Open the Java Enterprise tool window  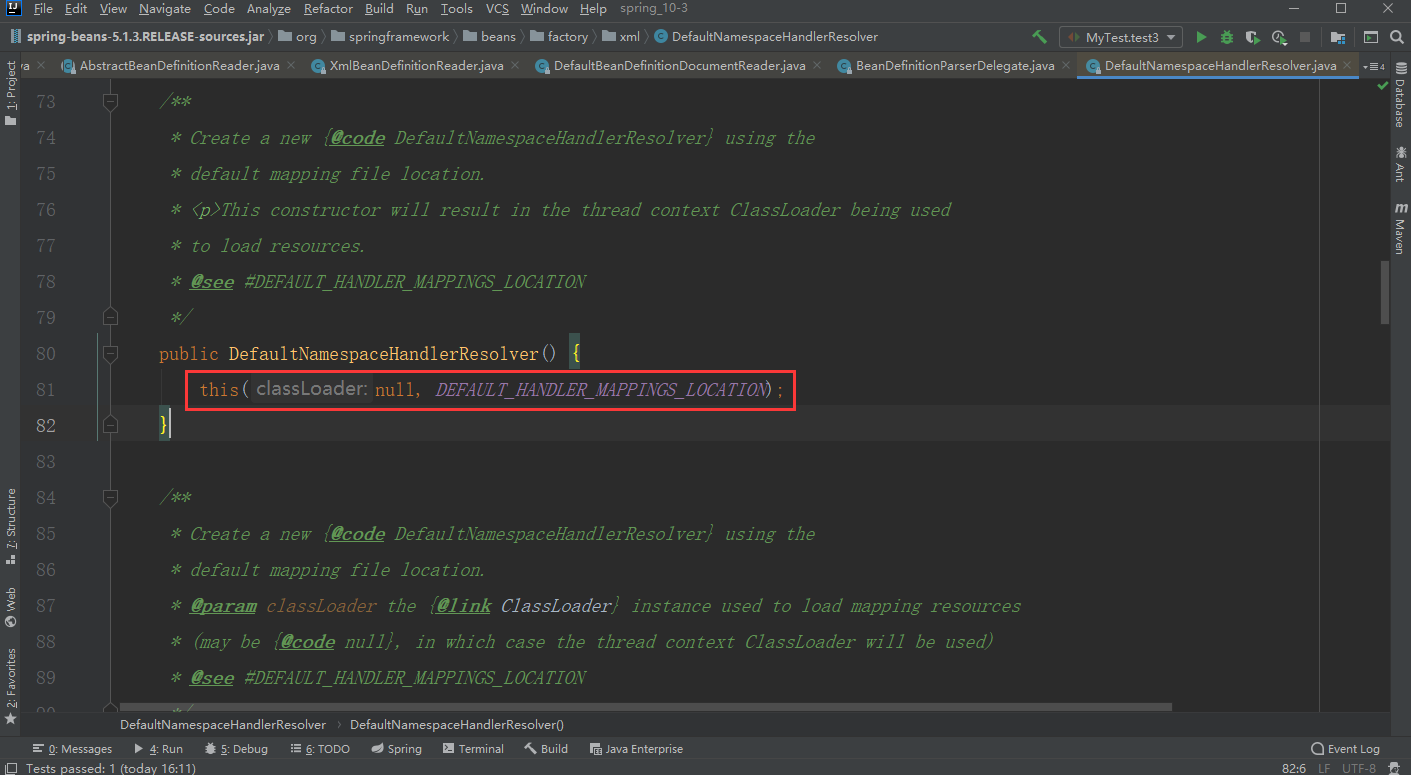click(636, 749)
